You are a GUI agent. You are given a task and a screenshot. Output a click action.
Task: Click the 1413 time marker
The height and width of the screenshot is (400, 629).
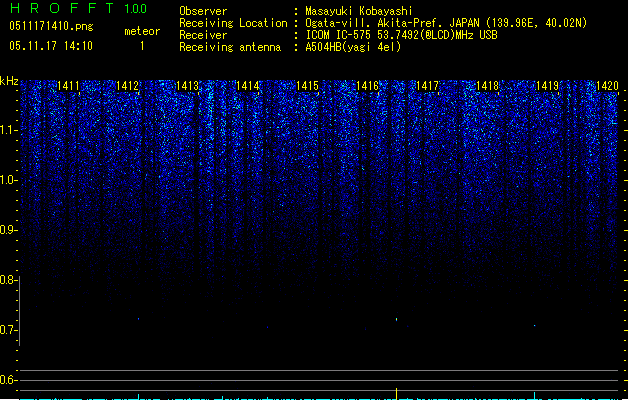[x=187, y=86]
